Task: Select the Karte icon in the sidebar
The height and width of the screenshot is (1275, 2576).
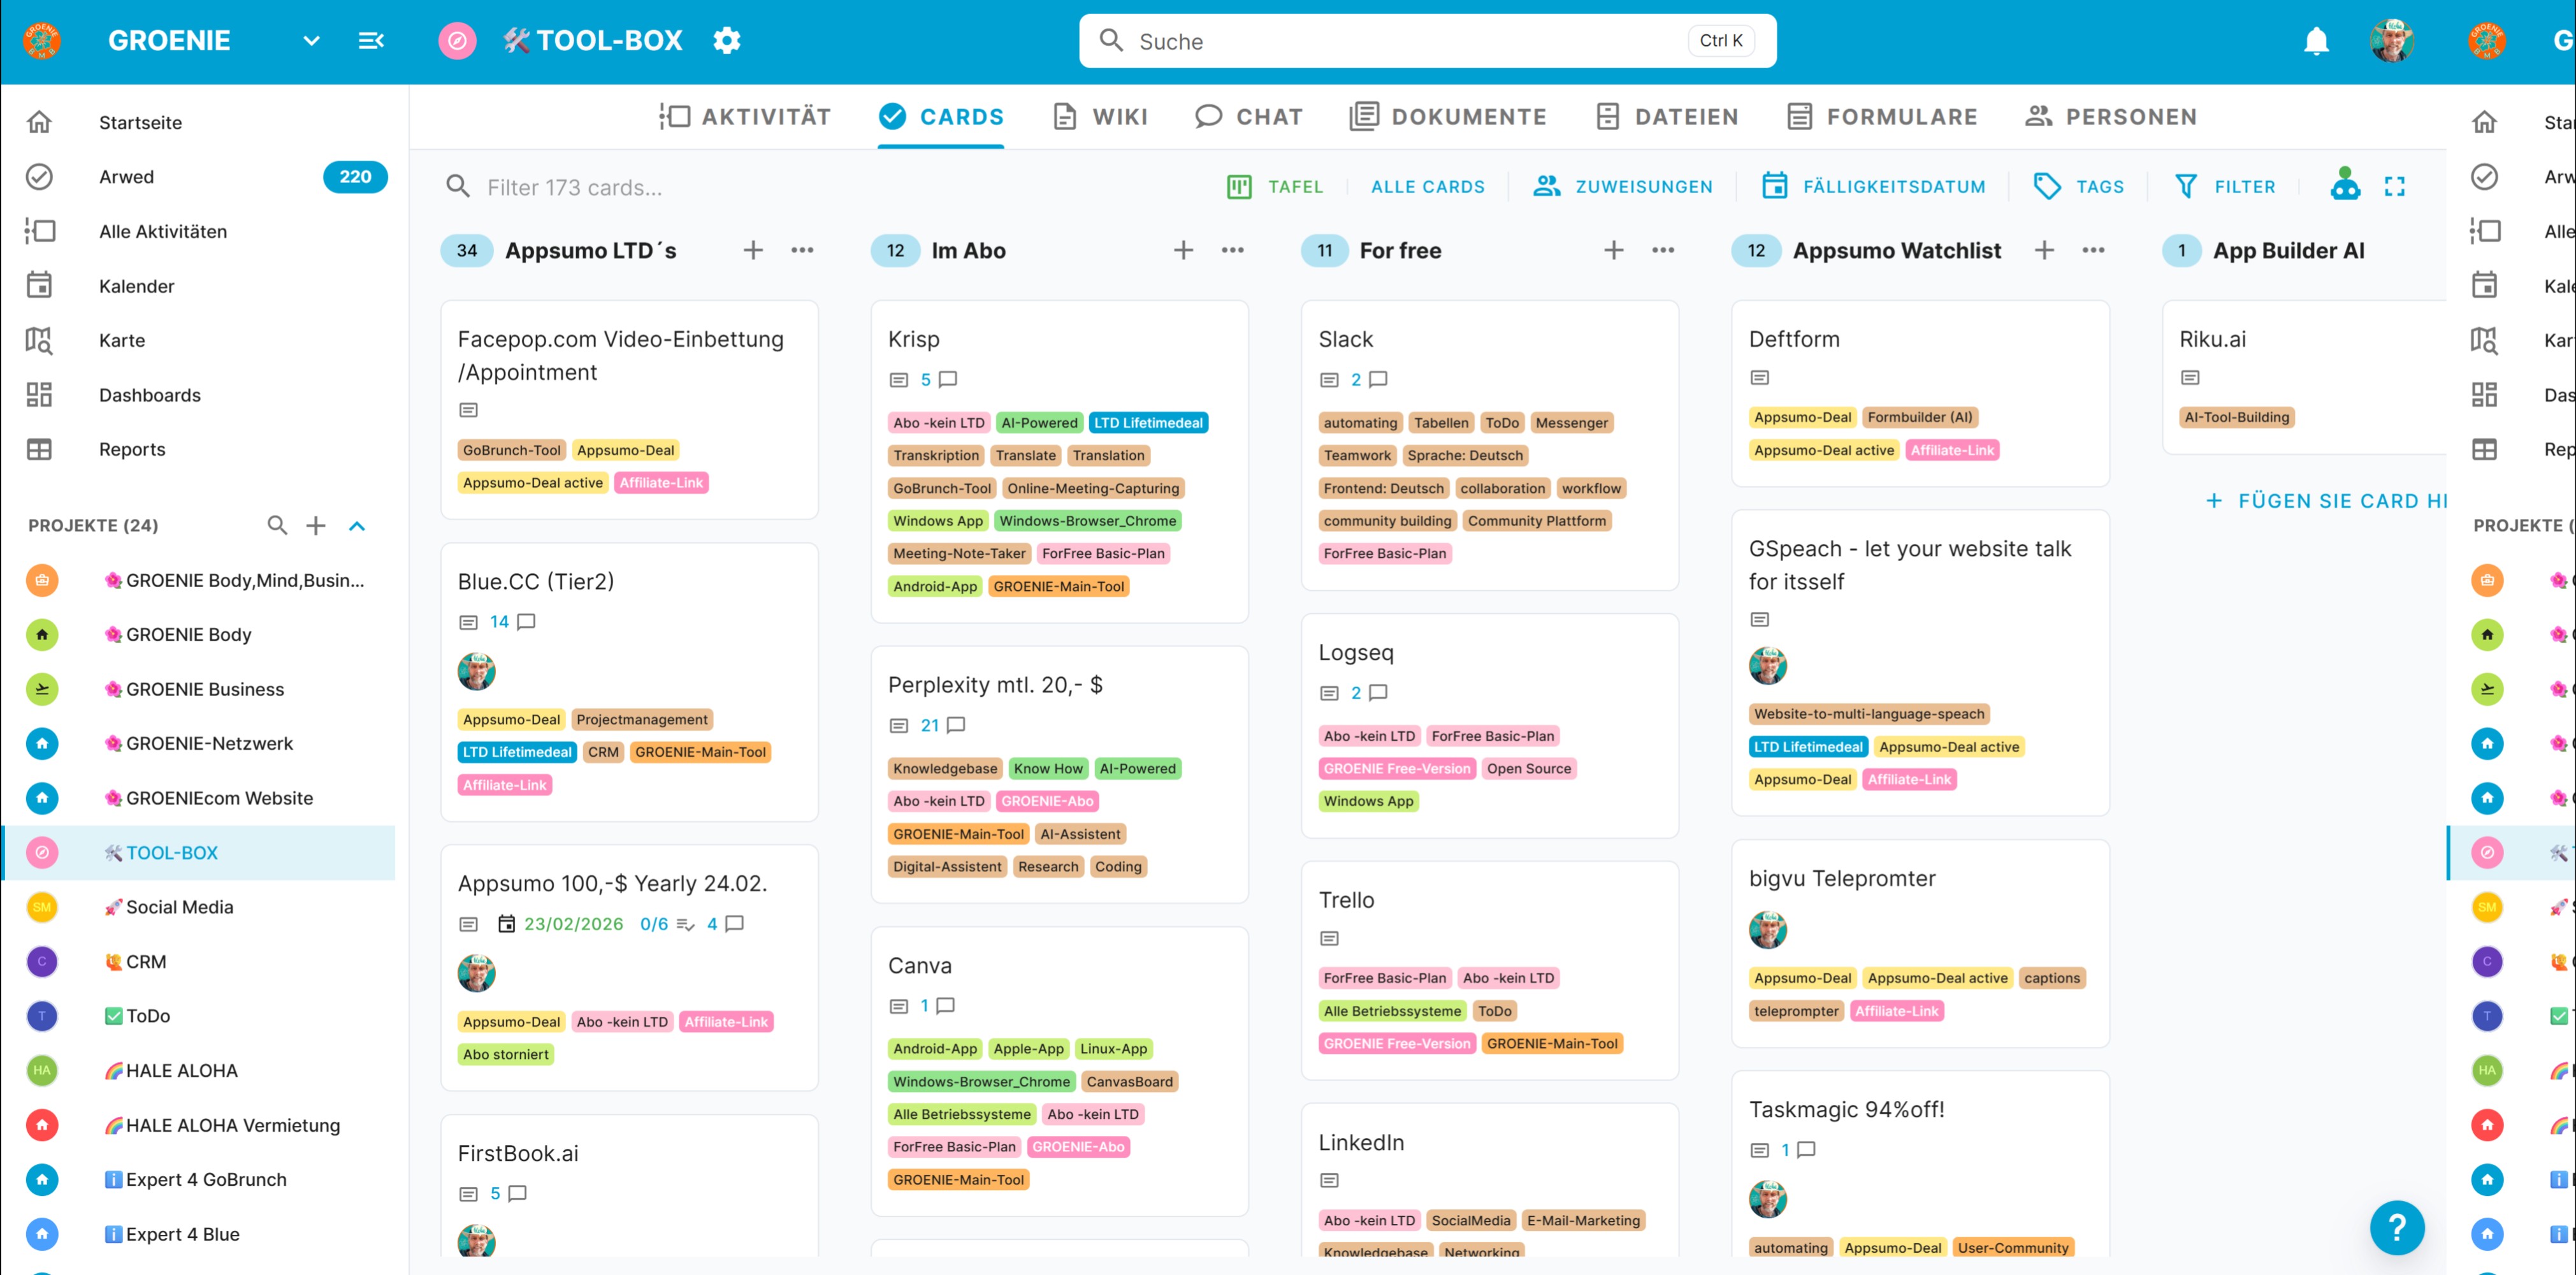Action: (40, 340)
